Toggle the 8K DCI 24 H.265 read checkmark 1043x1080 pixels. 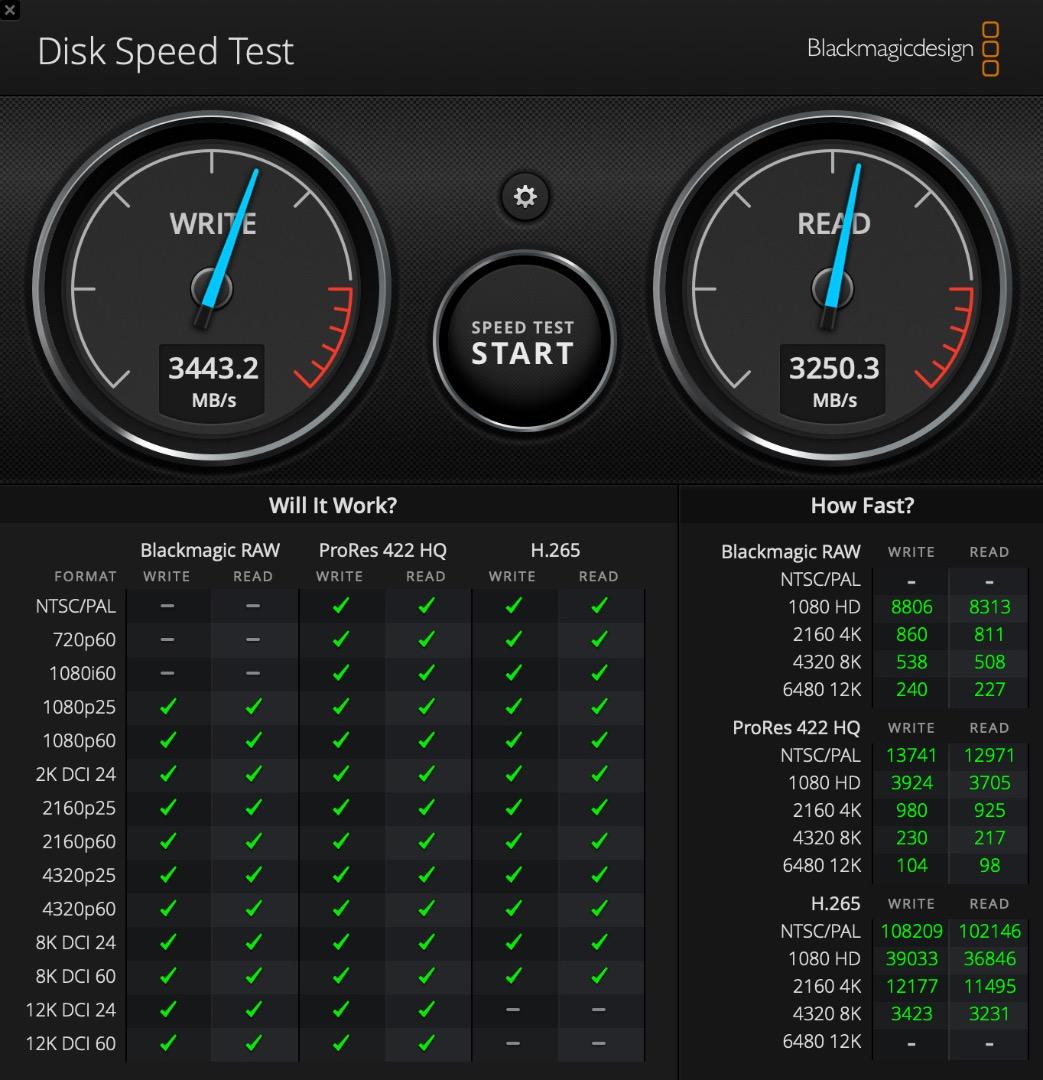pyautogui.click(x=598, y=942)
